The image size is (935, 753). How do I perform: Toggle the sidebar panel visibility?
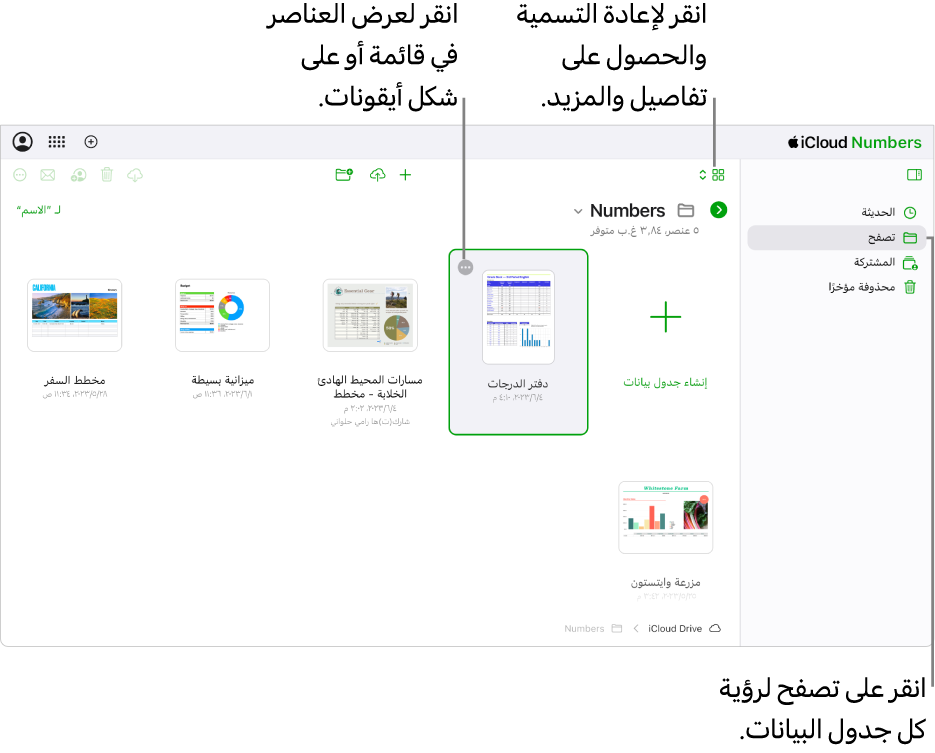pyautogui.click(x=914, y=175)
